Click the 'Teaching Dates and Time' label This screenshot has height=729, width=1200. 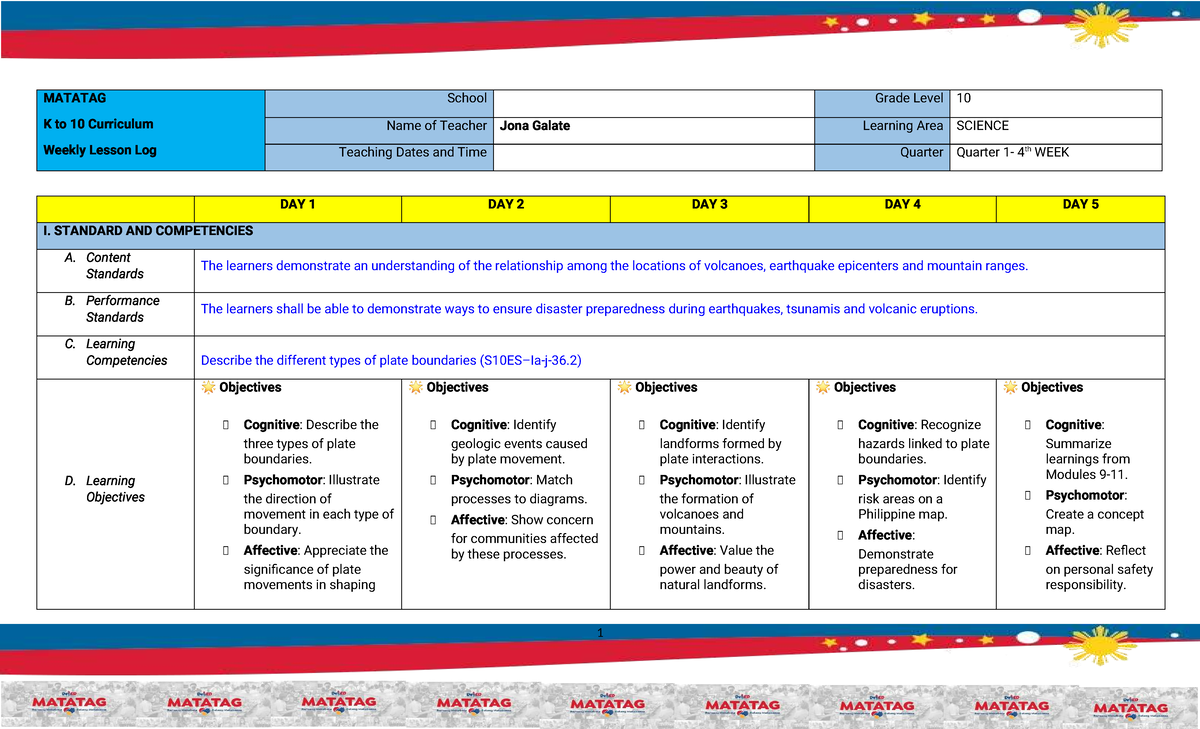tap(413, 152)
